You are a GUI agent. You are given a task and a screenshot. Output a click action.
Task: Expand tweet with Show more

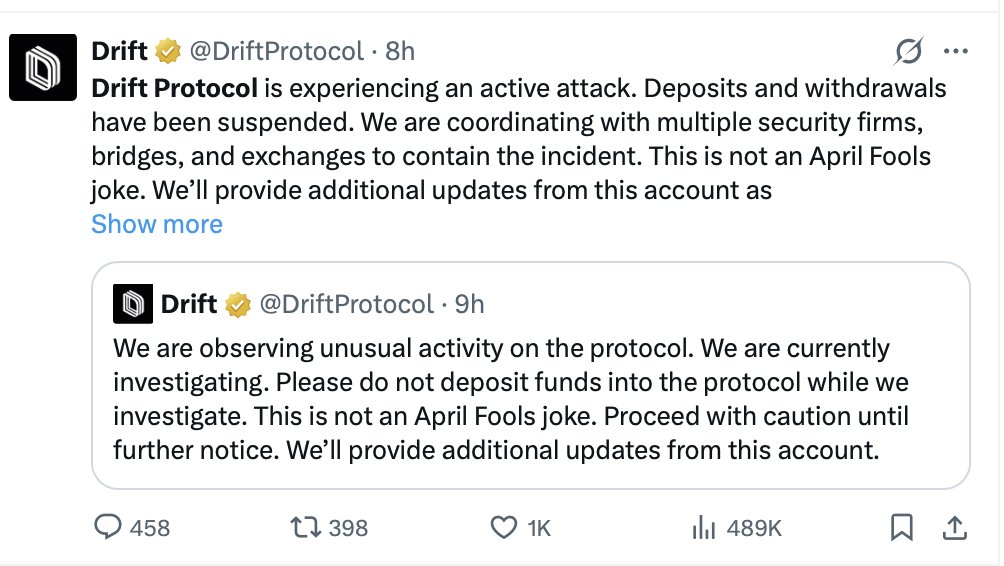point(157,223)
